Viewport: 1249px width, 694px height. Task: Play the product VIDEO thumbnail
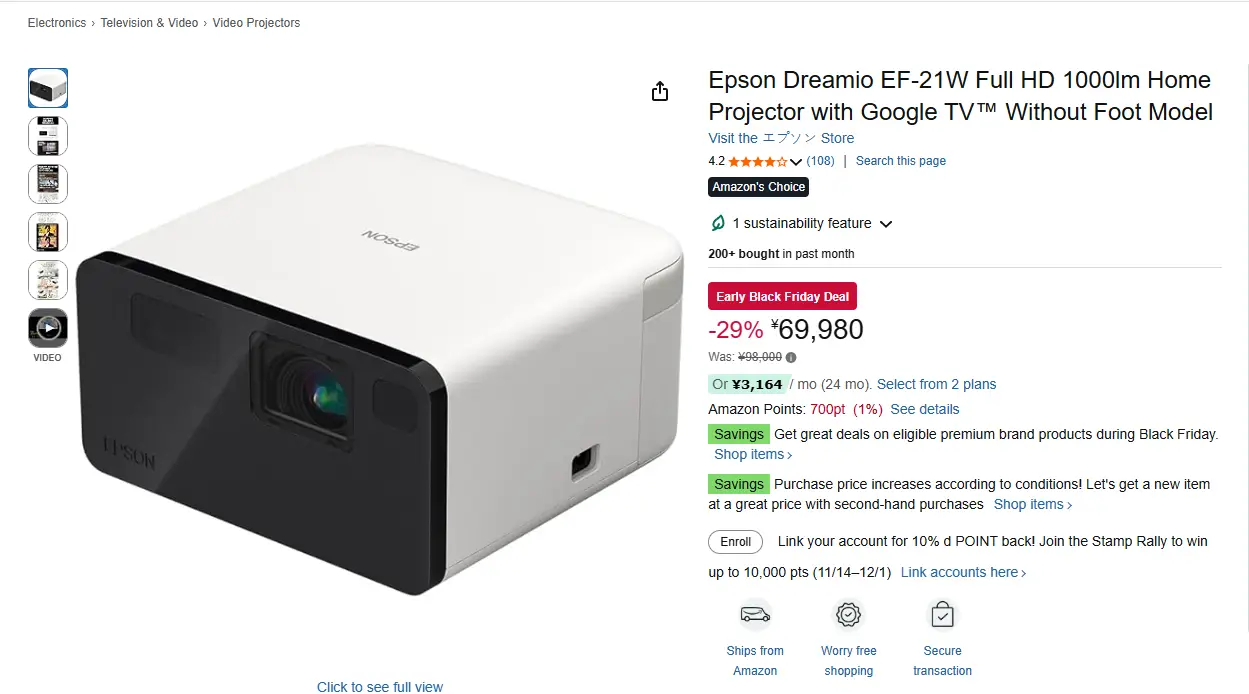point(48,328)
